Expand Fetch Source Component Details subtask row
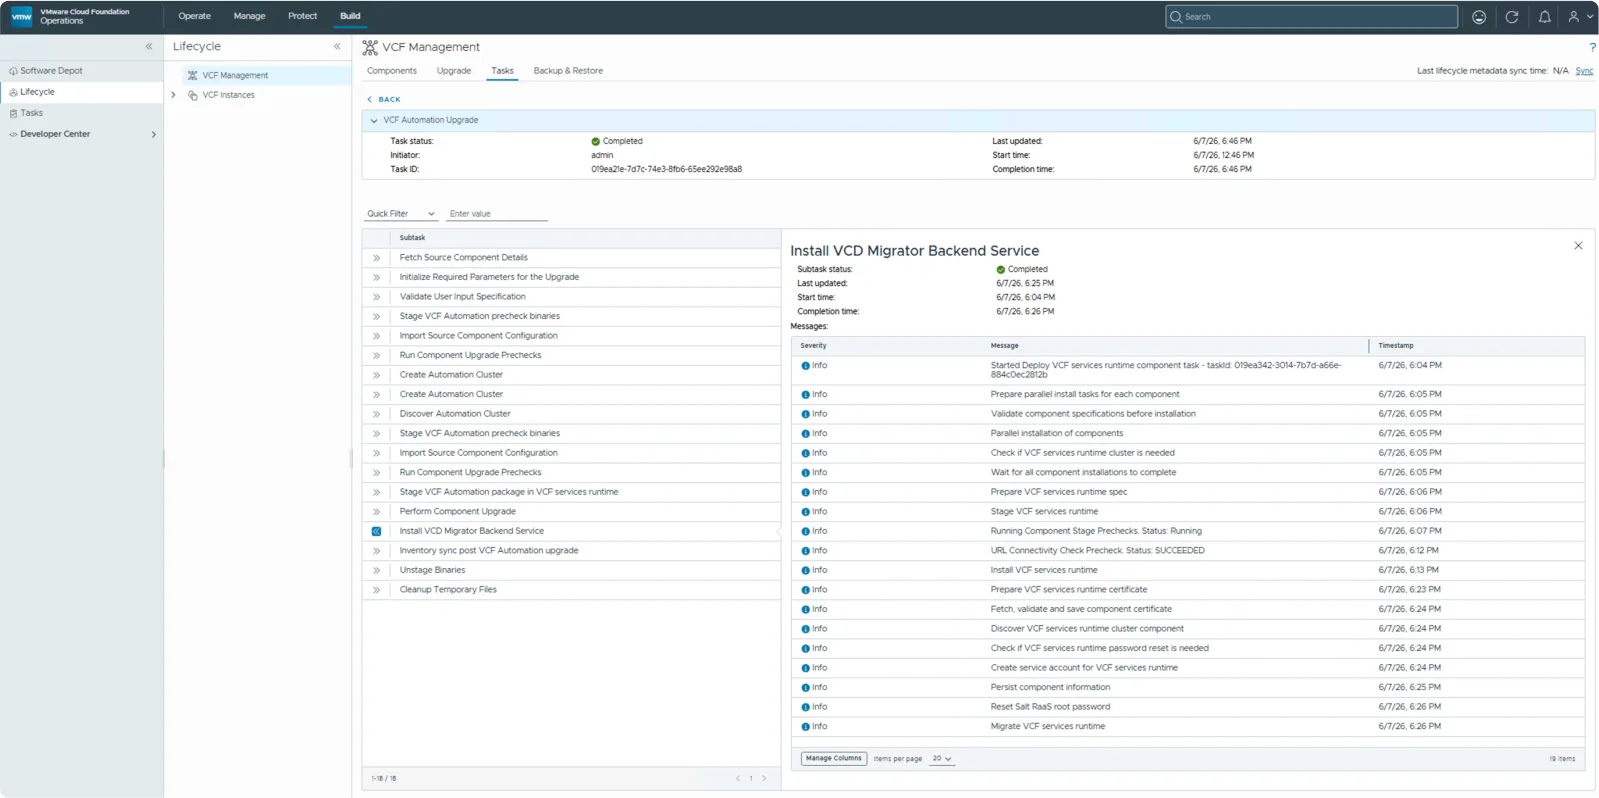 click(x=377, y=258)
